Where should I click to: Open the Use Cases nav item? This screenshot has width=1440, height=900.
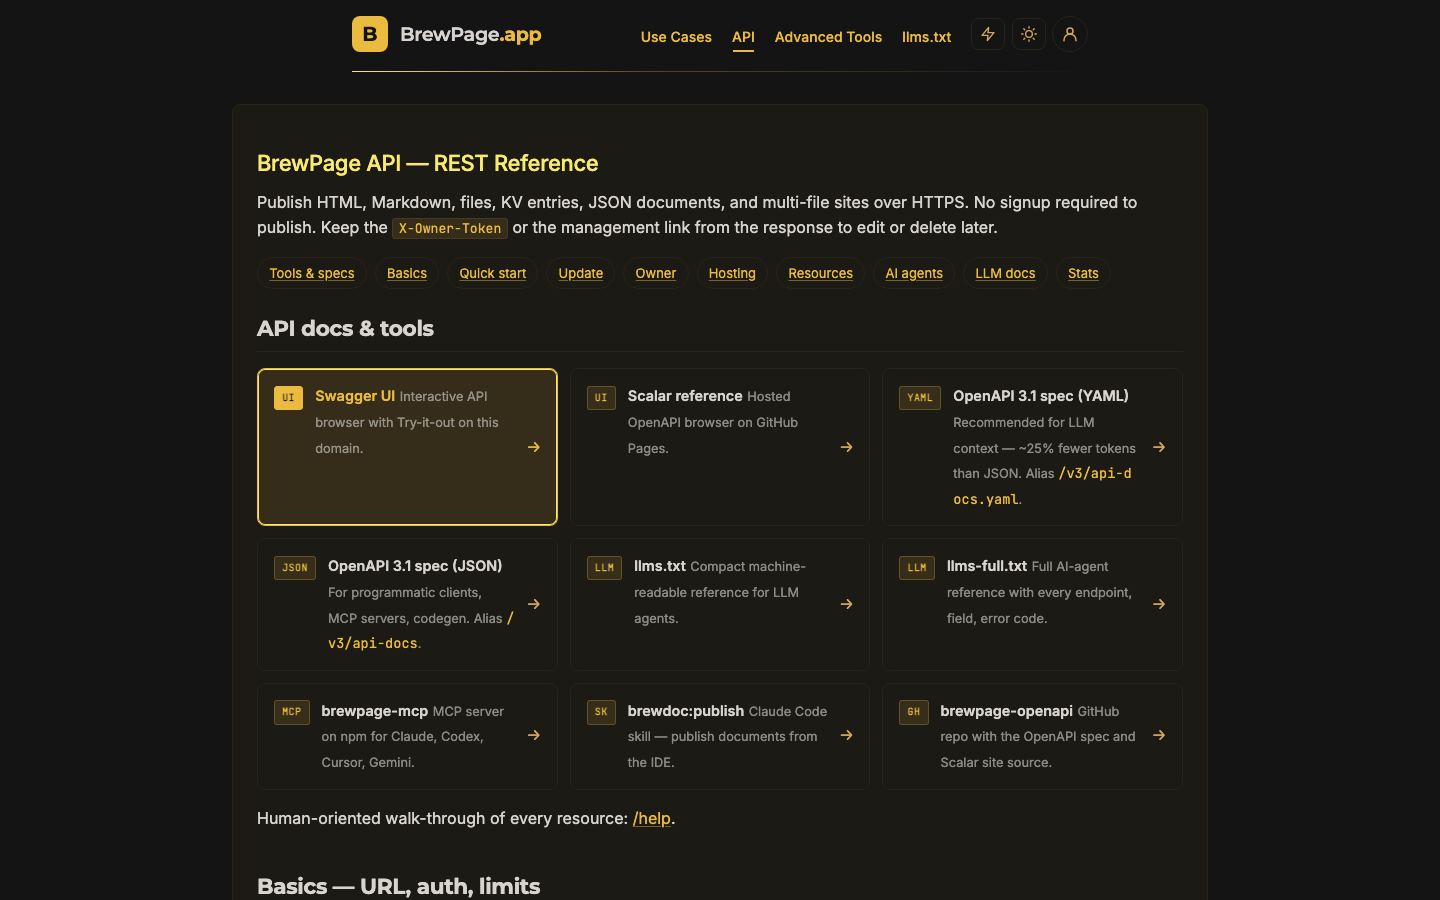[x=676, y=37]
